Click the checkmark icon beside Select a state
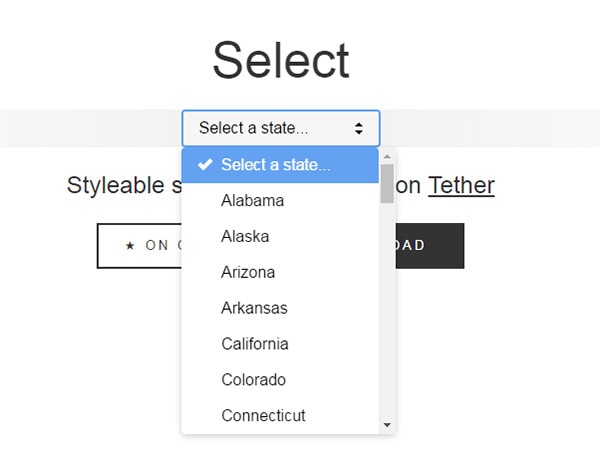 205,165
